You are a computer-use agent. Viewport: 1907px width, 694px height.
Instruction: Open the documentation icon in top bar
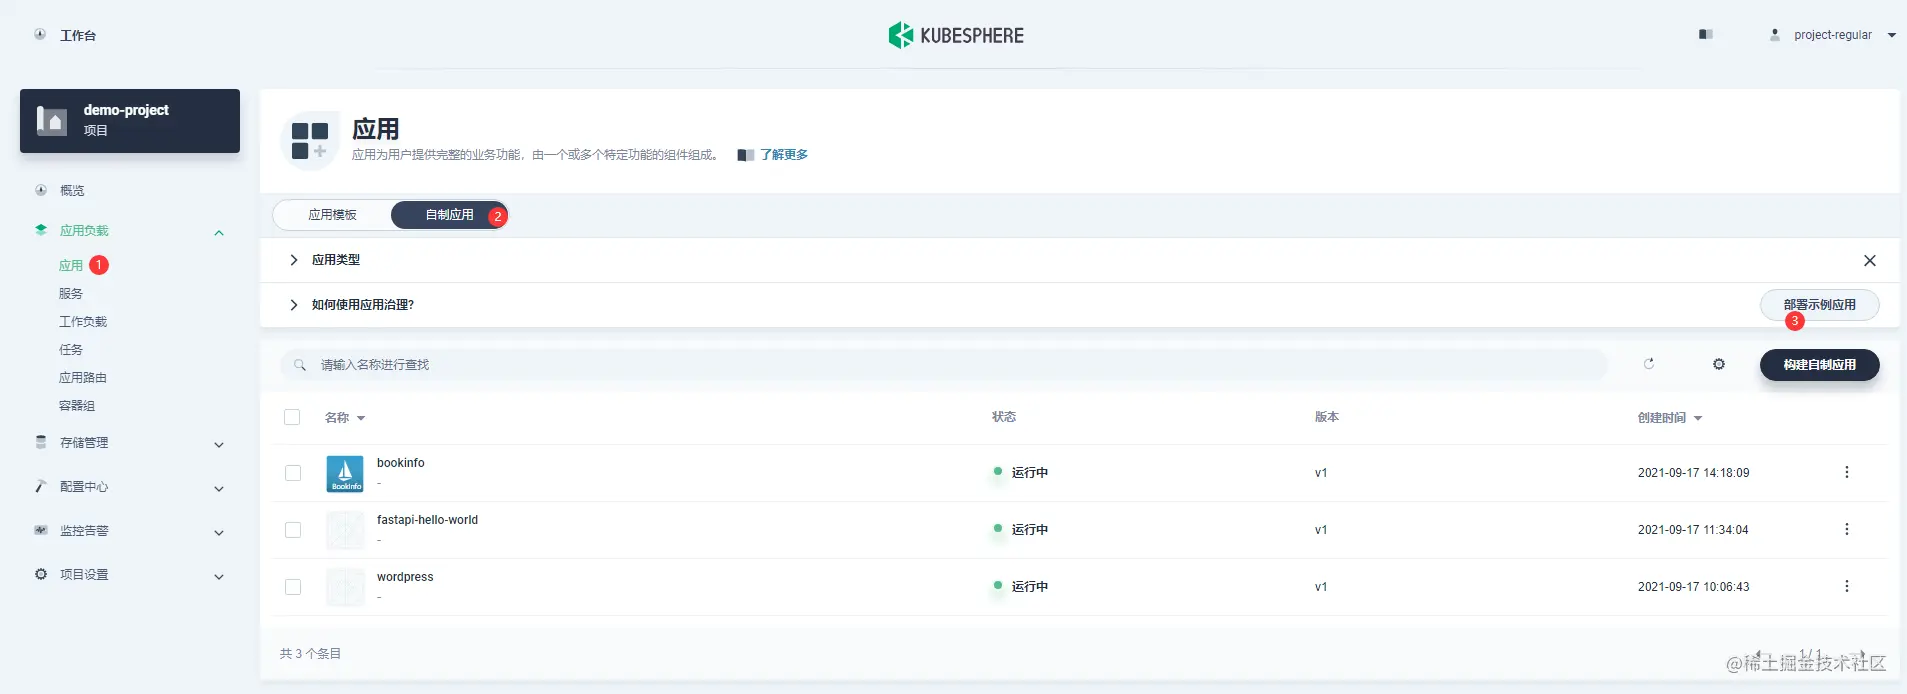1706,34
